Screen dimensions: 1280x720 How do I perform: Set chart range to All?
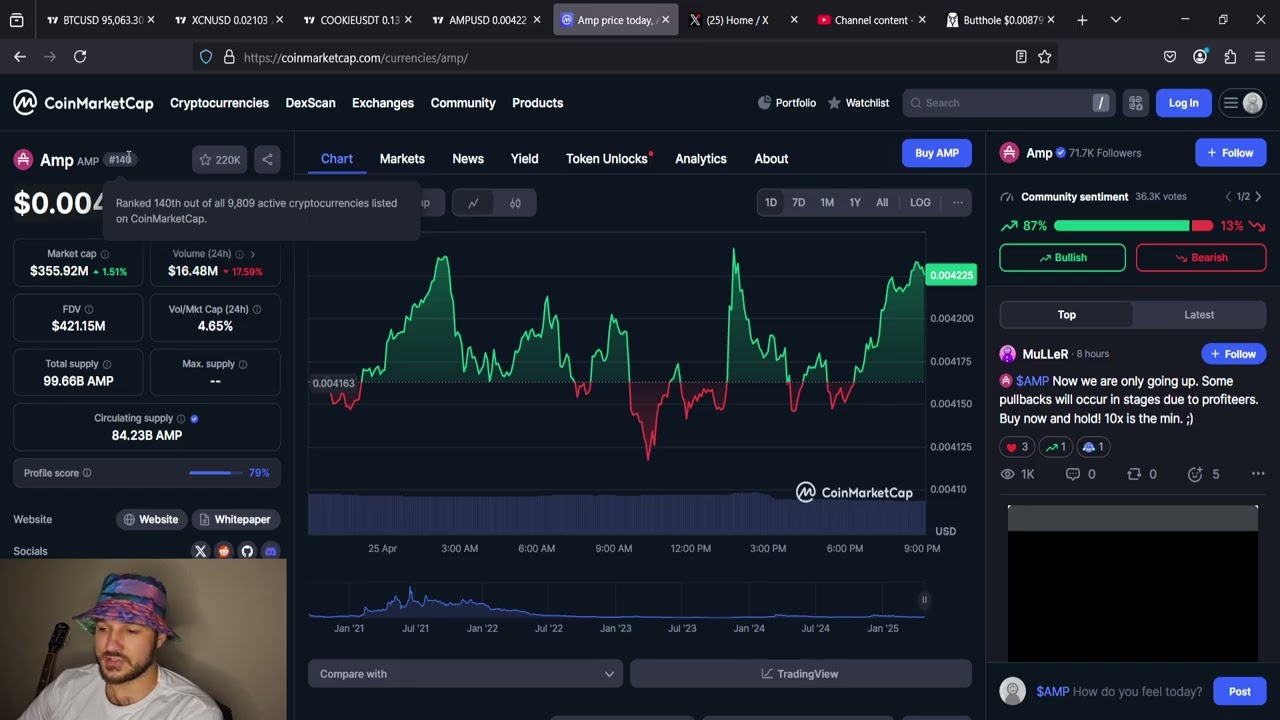(x=882, y=203)
